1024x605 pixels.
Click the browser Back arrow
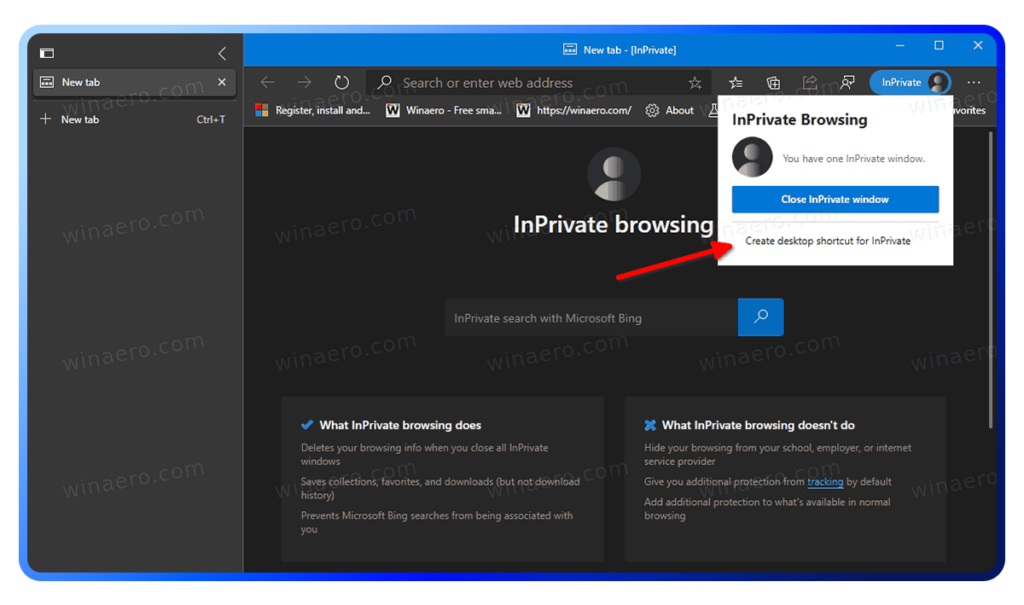coord(267,83)
